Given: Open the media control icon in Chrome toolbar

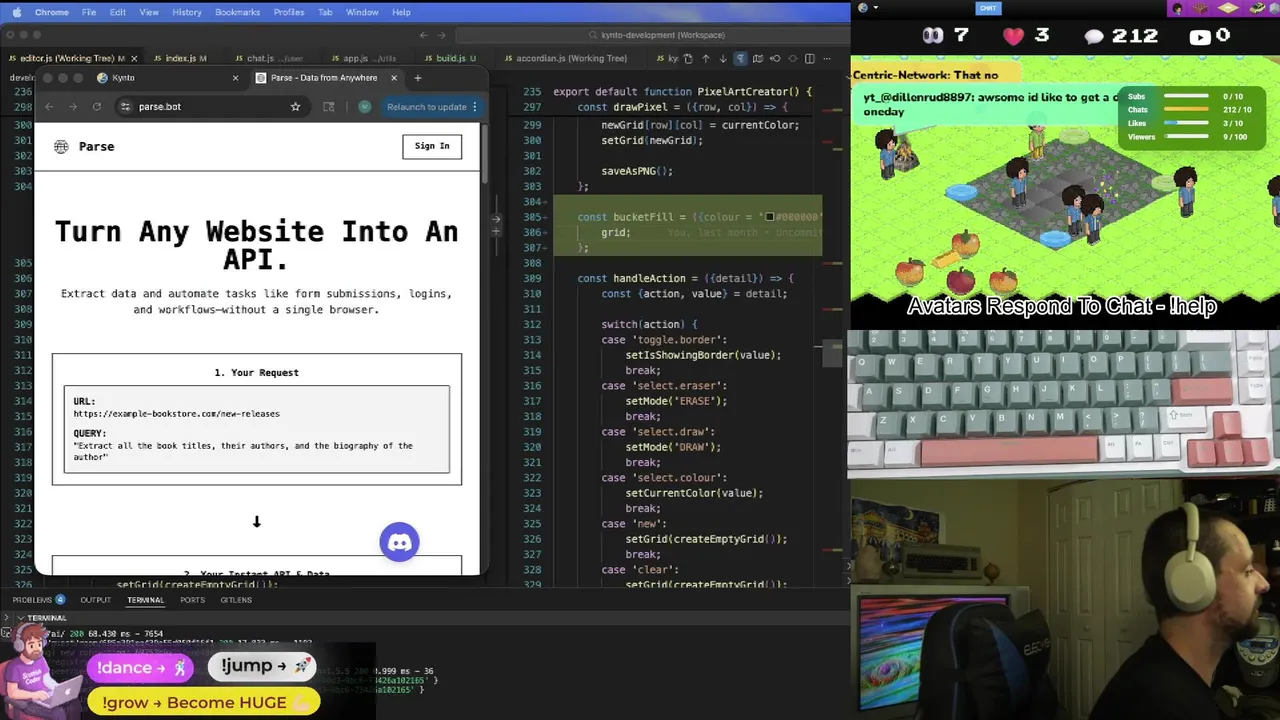Looking at the screenshot, I should pyautogui.click(x=329, y=106).
